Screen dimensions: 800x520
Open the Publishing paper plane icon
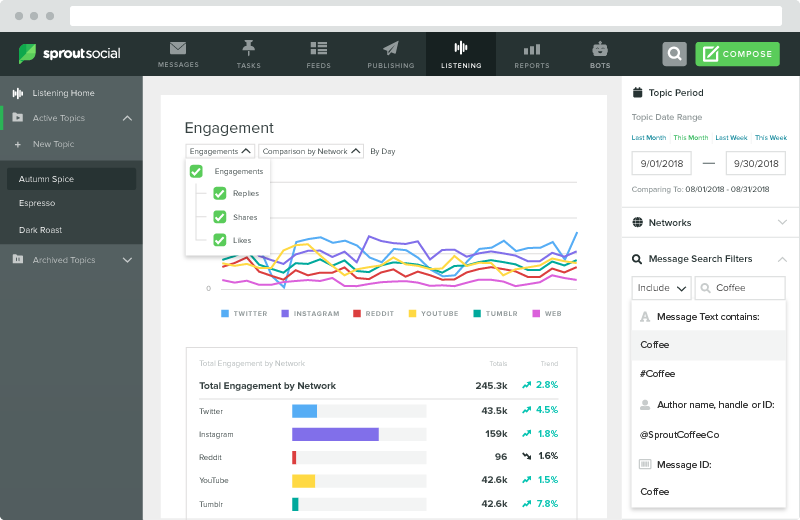[390, 48]
